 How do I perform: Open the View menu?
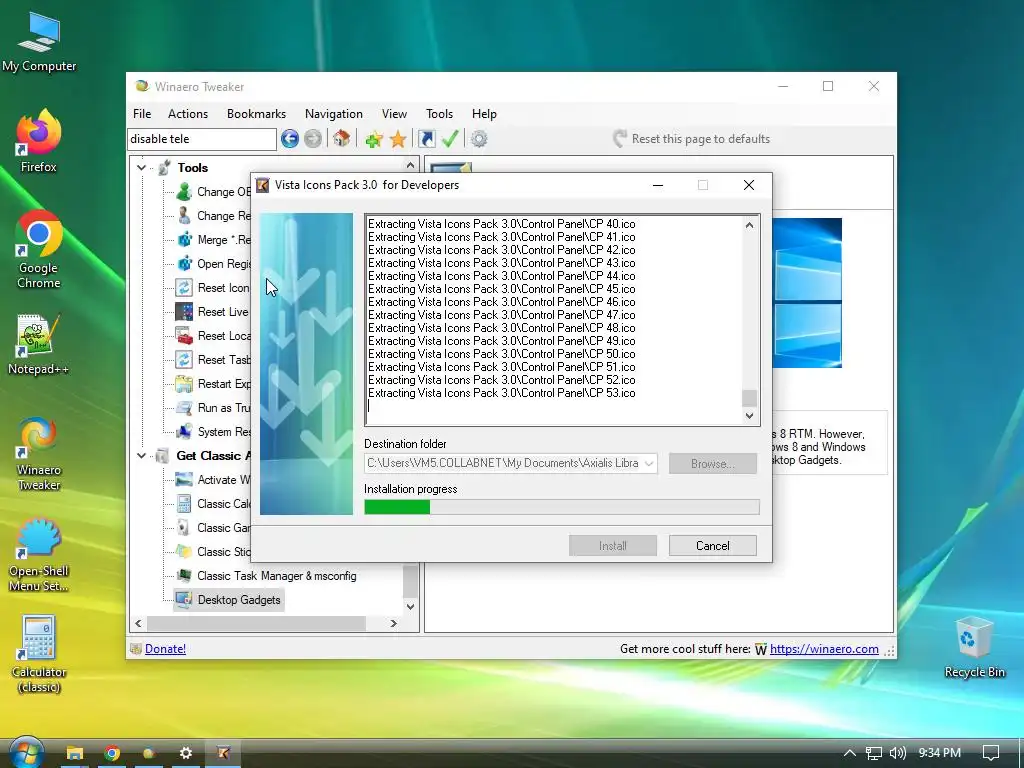click(394, 114)
